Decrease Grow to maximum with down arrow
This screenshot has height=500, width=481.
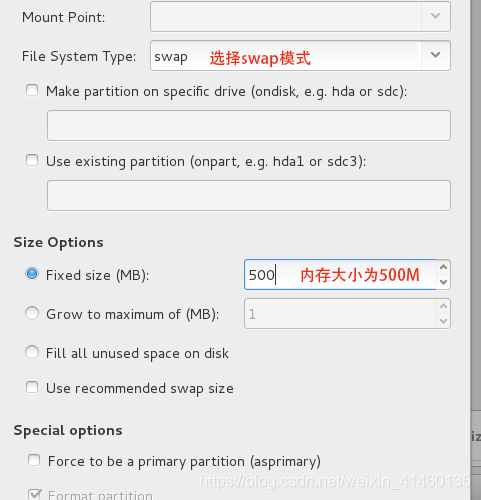[x=443, y=321]
